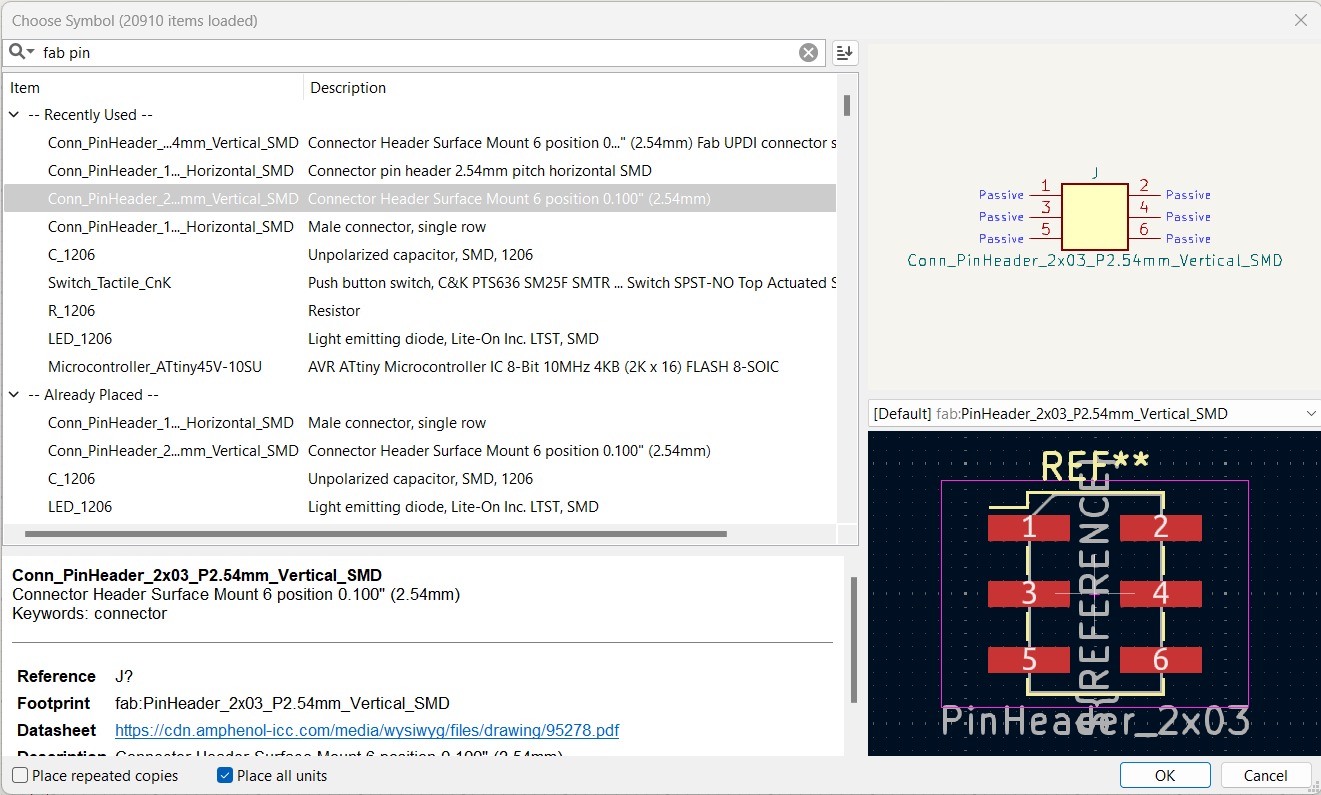Click pin 1 in symbol preview

point(1045,188)
